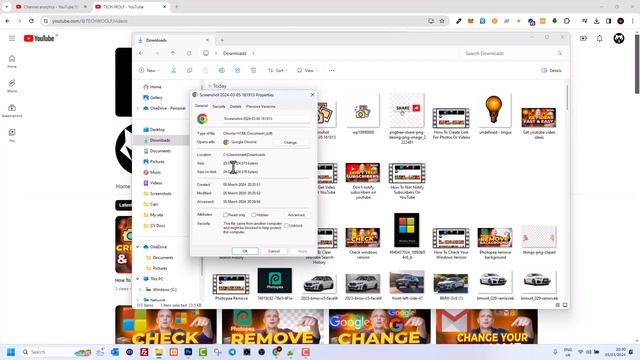Click the YouTube Create video icon
Screen dimensions: 640x360
click(583, 38)
